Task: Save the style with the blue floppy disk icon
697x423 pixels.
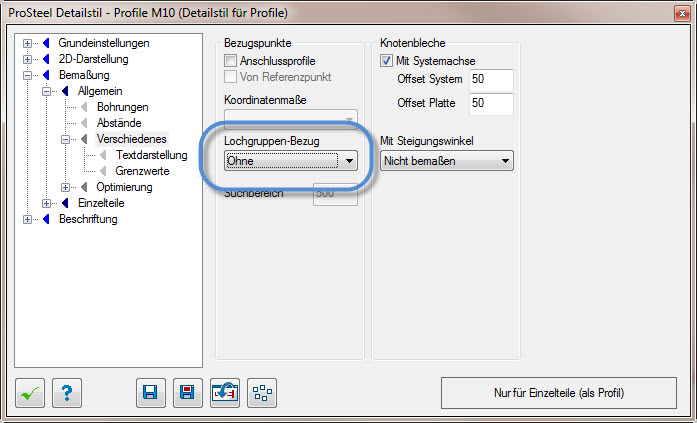Action: pyautogui.click(x=151, y=393)
